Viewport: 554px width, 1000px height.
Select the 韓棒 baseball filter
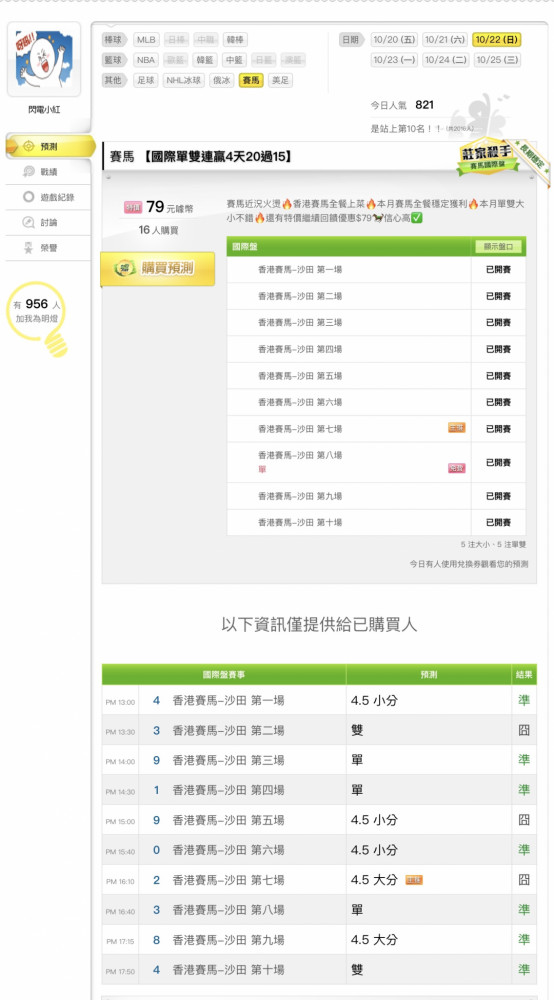coord(235,40)
